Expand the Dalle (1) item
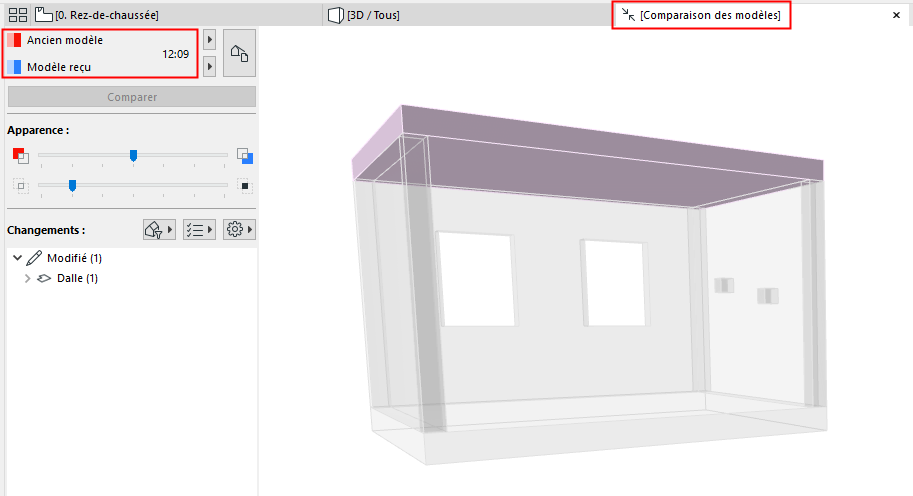 pos(27,278)
